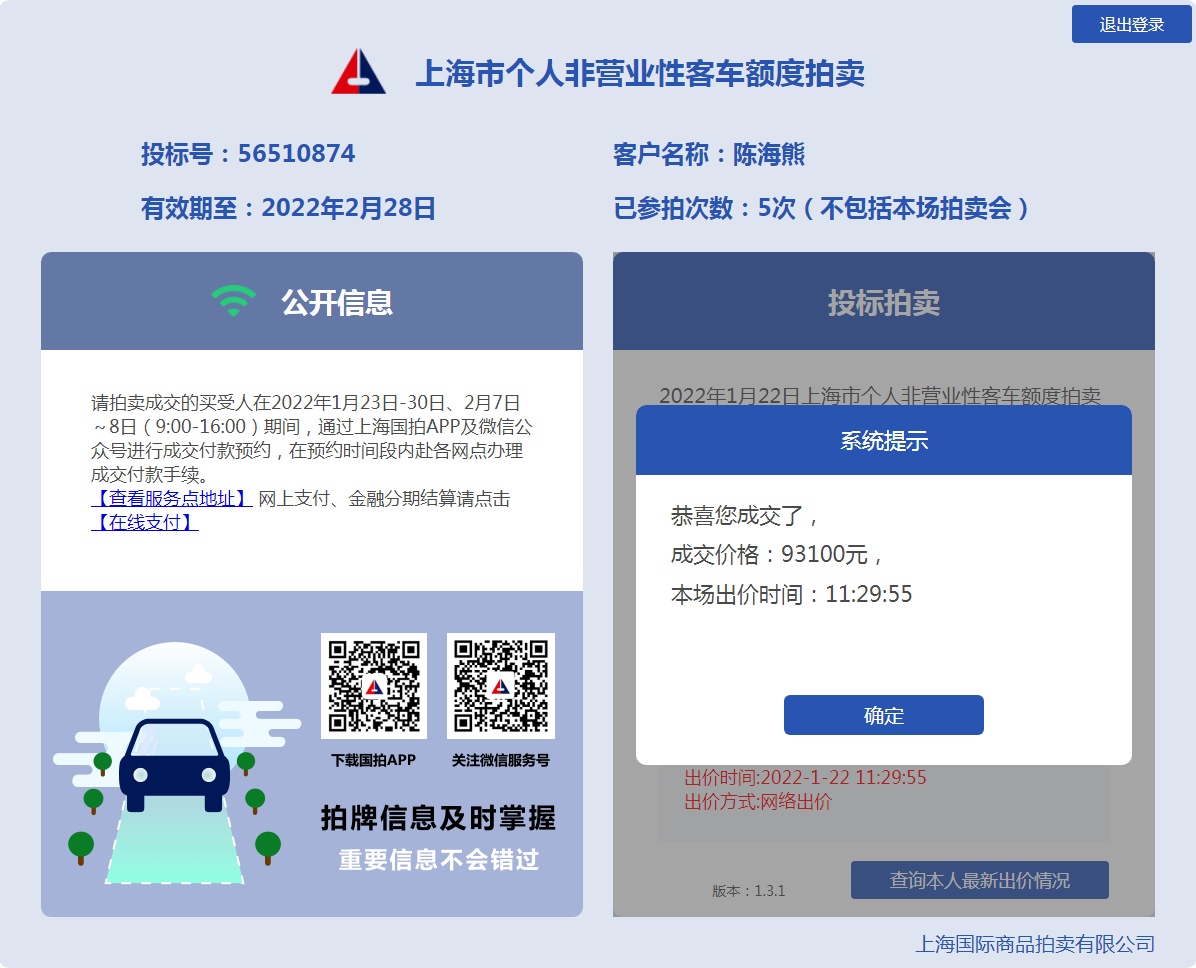
Task: Click the red 出价方式:网络出价 text
Action: (757, 802)
